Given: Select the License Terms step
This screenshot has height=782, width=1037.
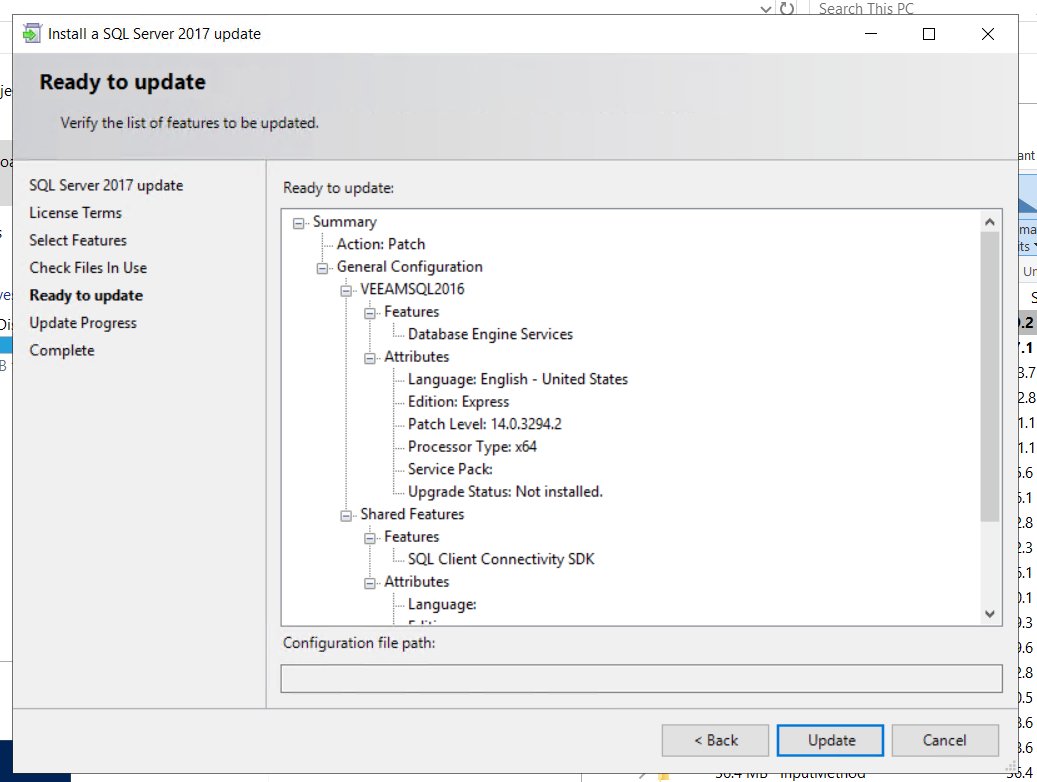Looking at the screenshot, I should 75,213.
